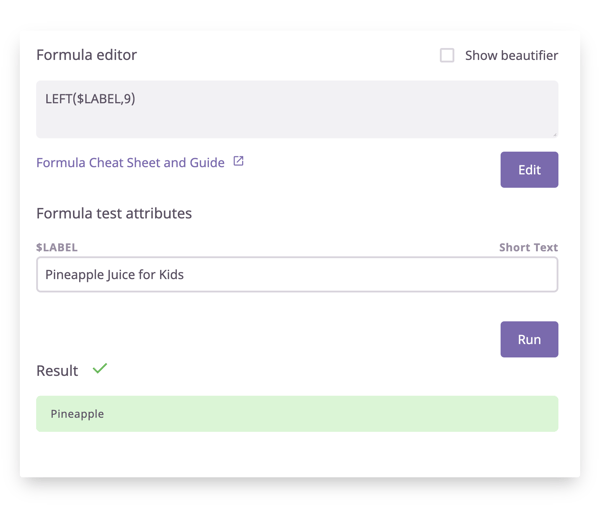This screenshot has height=508, width=600.
Task: Click the Formula test attributes heading
Action: click(x=114, y=213)
